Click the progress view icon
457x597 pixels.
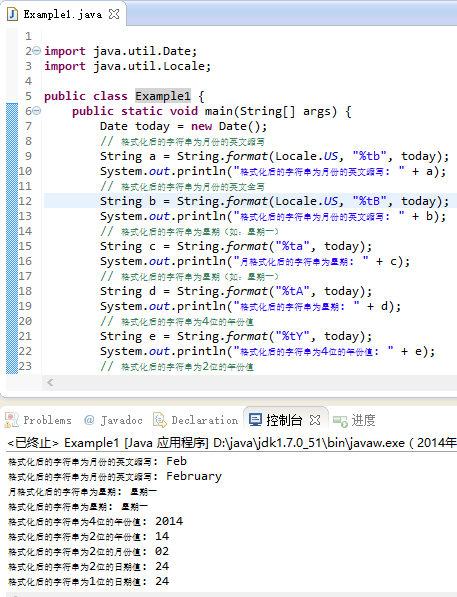[x=340, y=421]
